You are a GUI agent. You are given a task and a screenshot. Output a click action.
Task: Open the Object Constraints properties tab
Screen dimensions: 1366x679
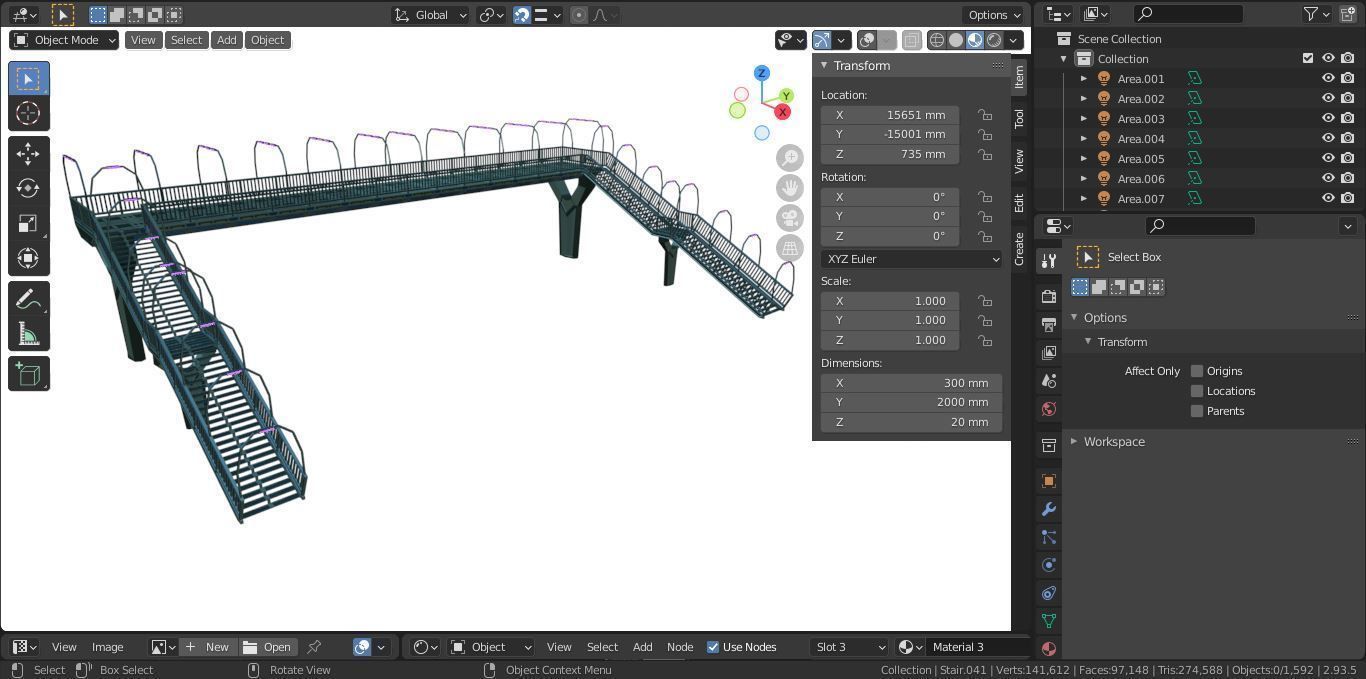pos(1049,593)
